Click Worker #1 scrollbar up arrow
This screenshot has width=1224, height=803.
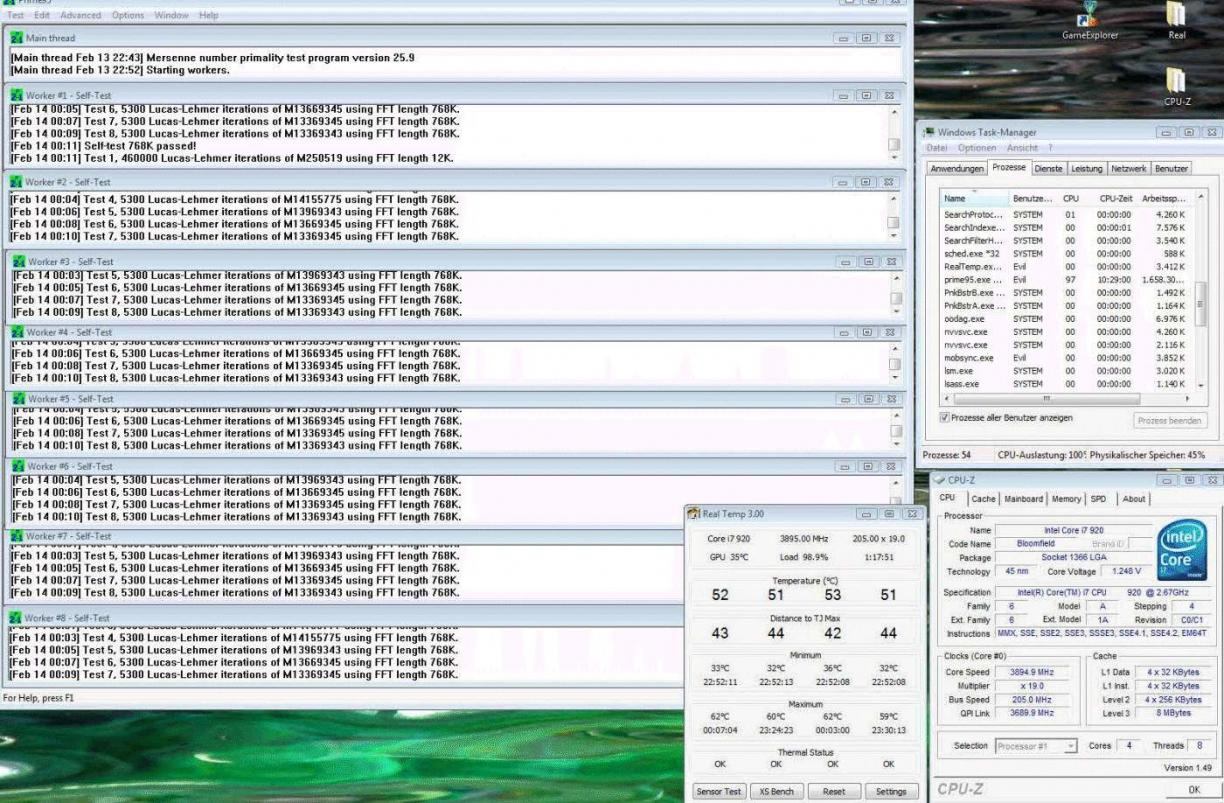[x=894, y=111]
